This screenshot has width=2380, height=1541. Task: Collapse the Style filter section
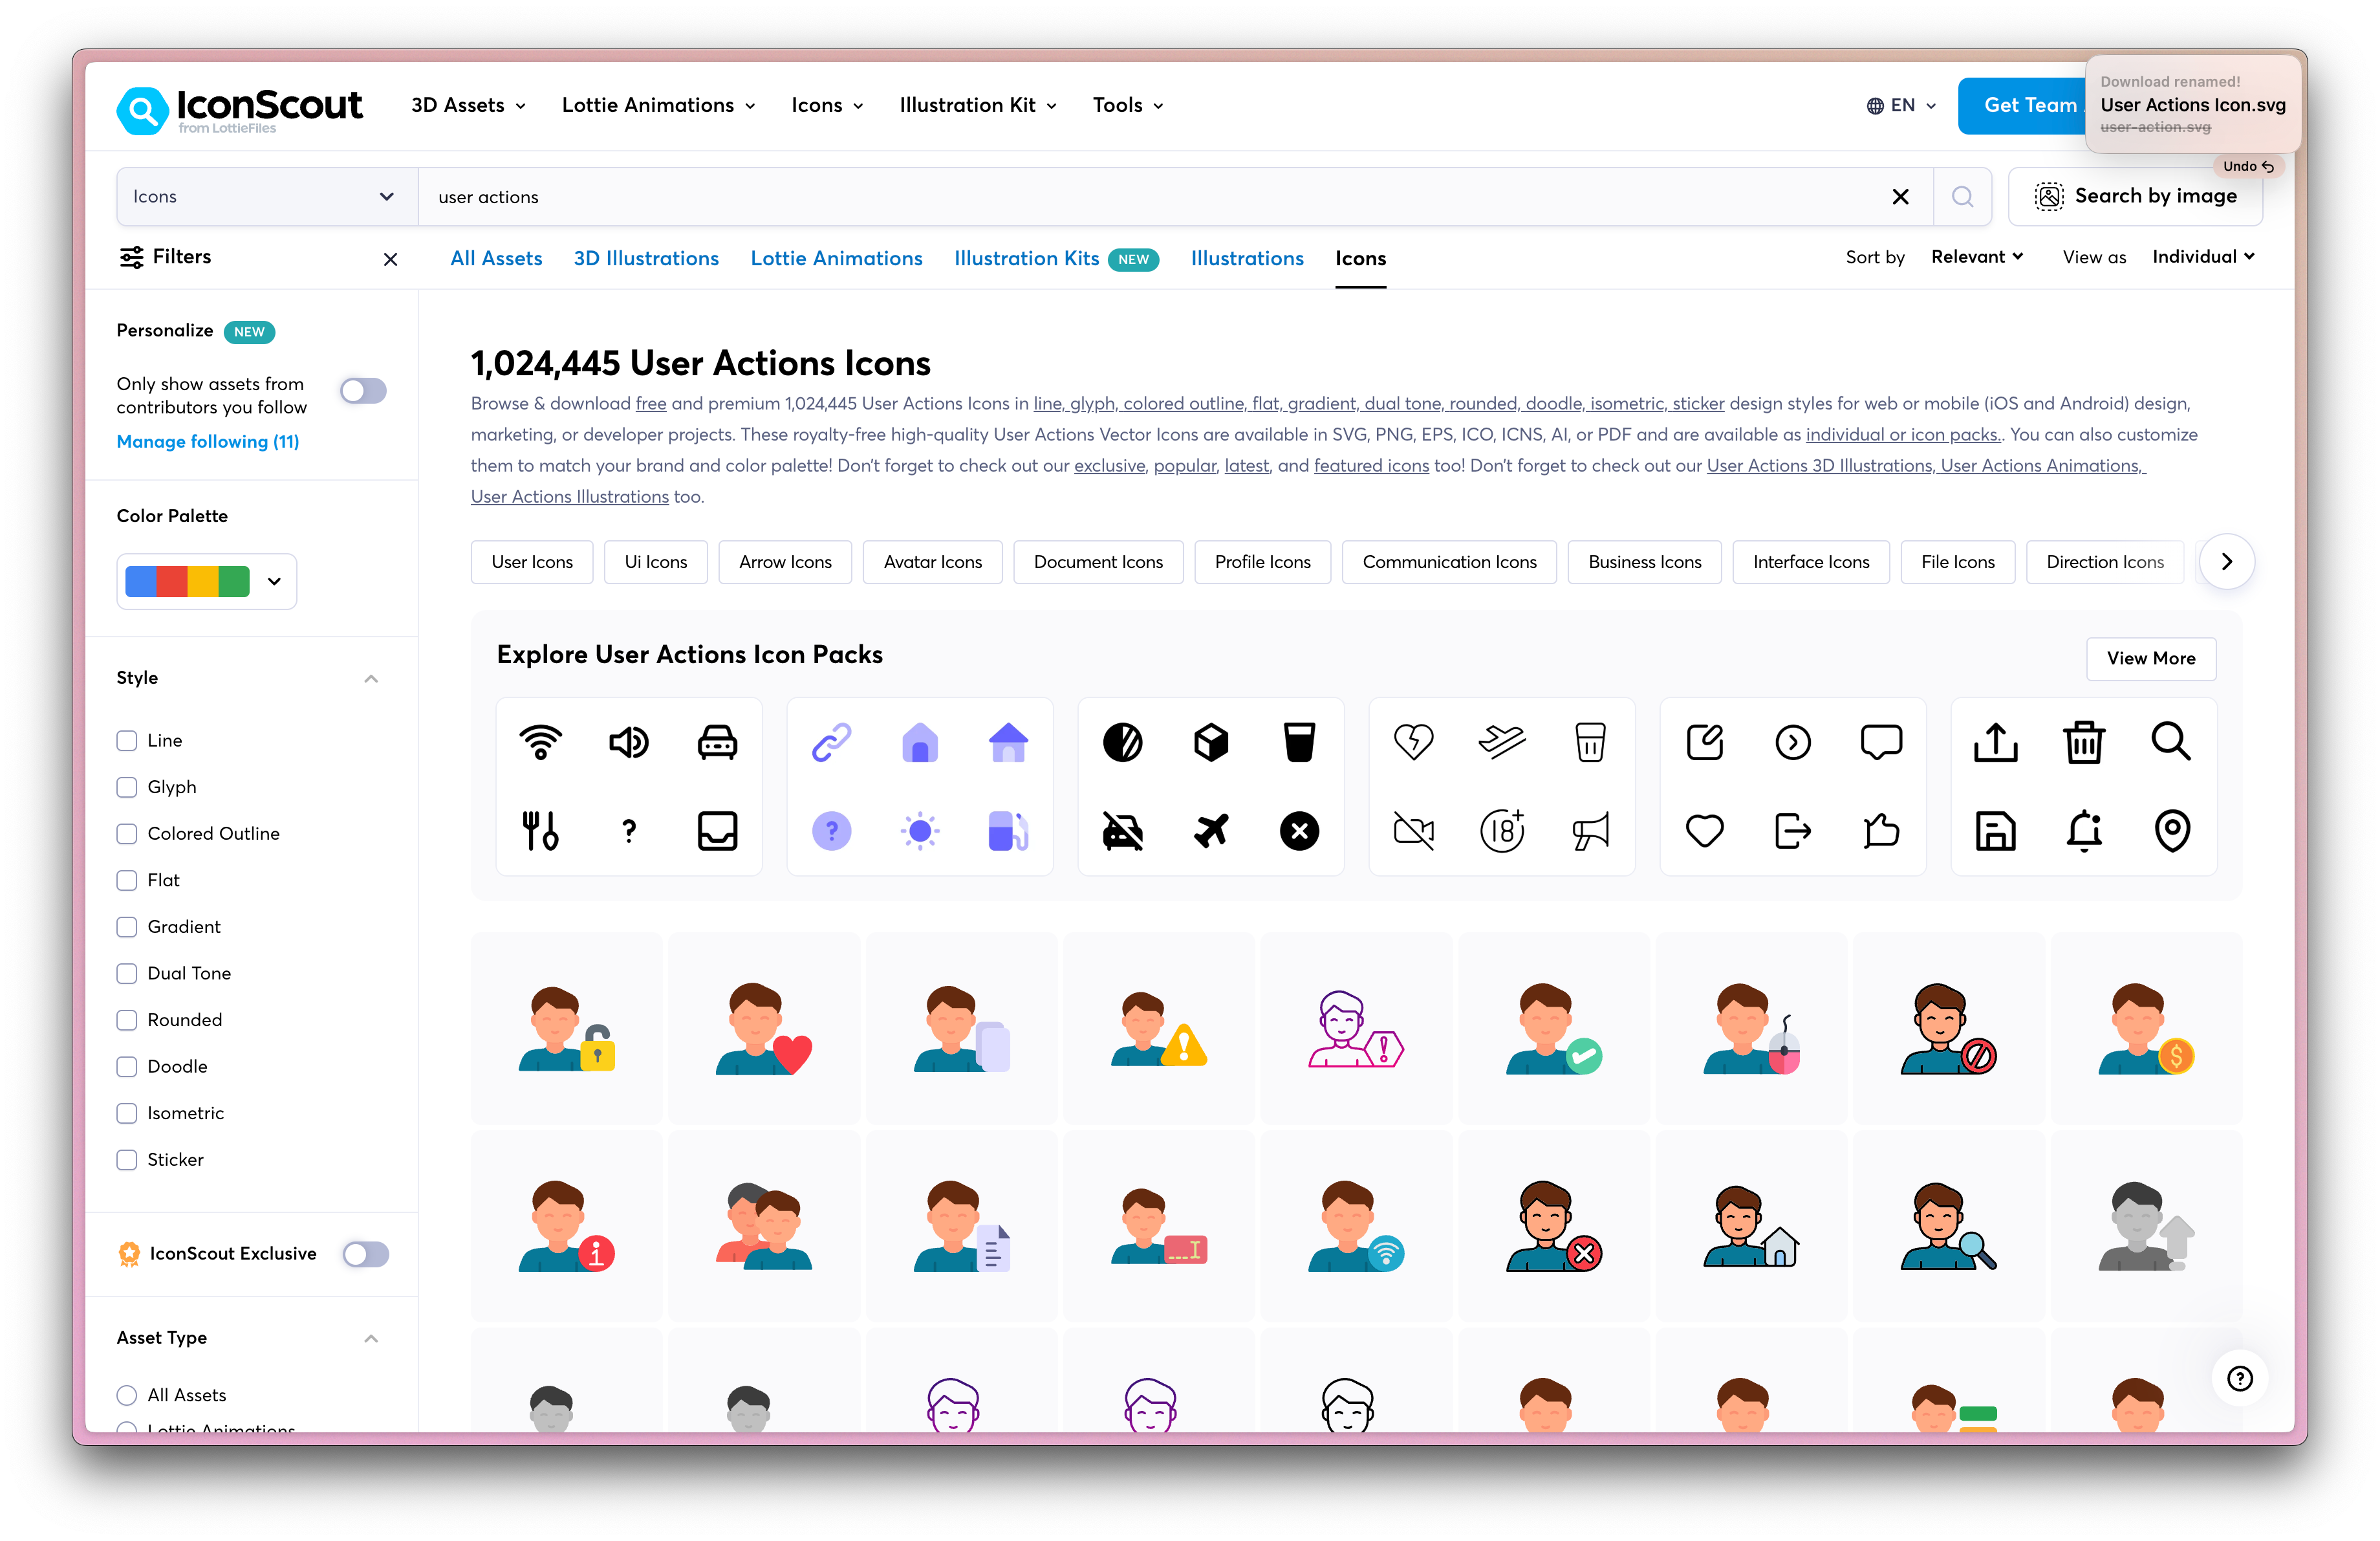[x=371, y=678]
